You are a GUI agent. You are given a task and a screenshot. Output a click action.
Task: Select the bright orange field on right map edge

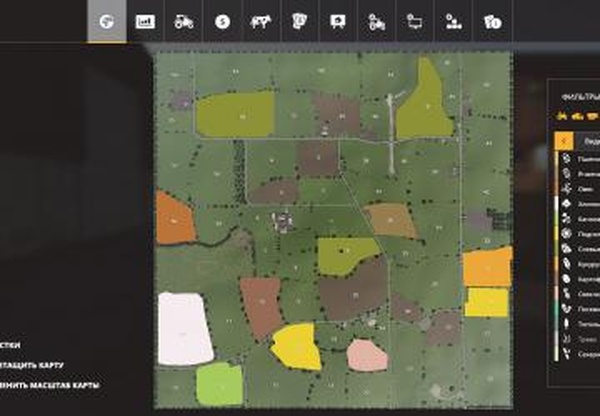(x=487, y=267)
